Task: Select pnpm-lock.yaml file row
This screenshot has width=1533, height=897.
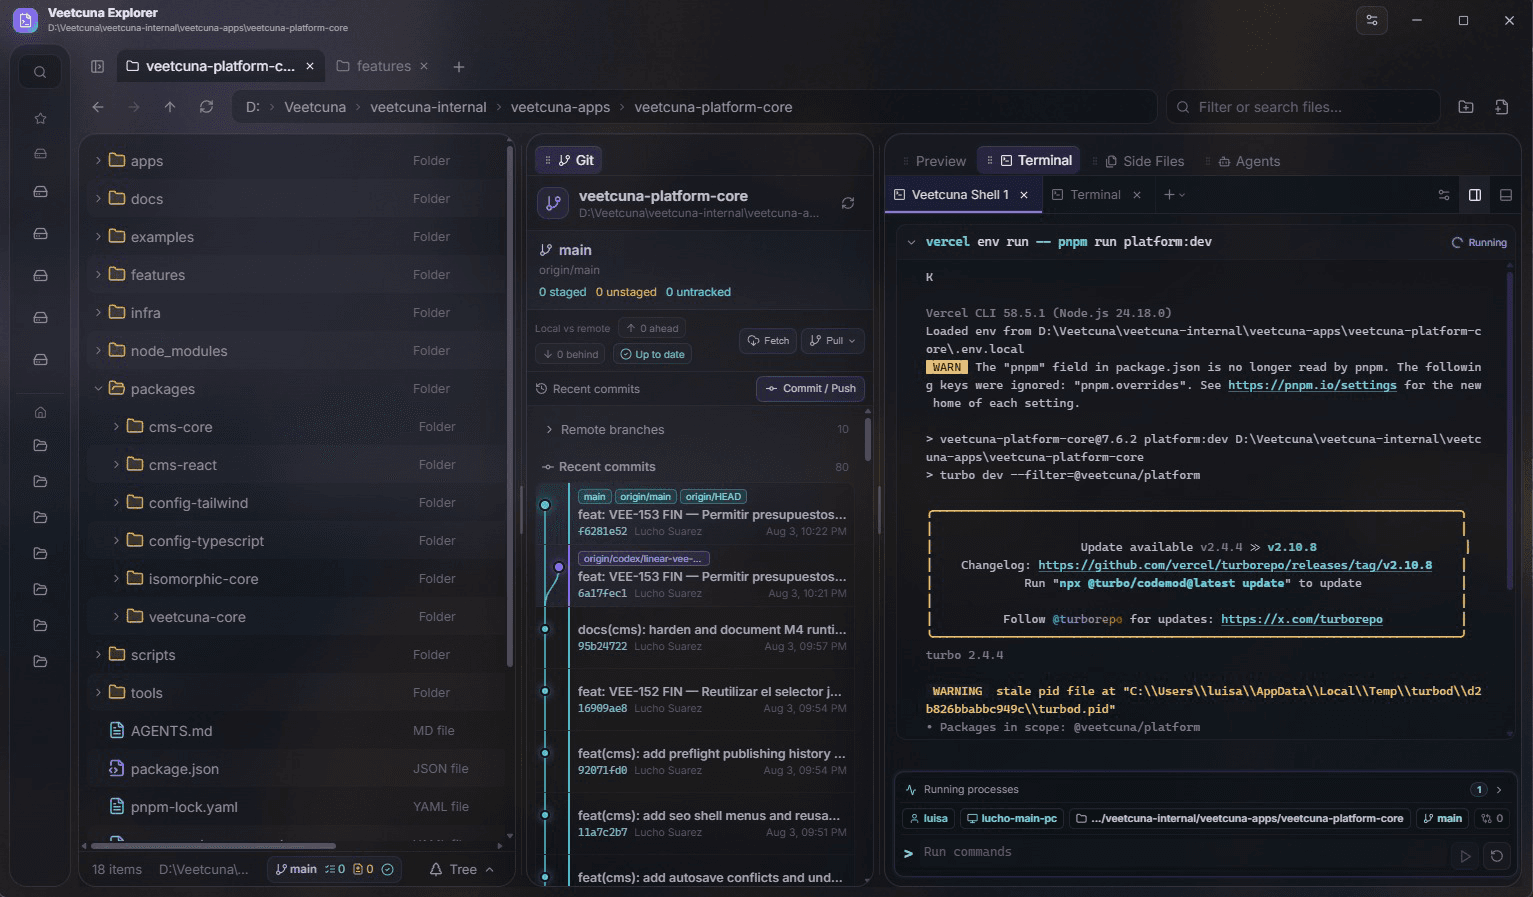Action: (x=296, y=807)
